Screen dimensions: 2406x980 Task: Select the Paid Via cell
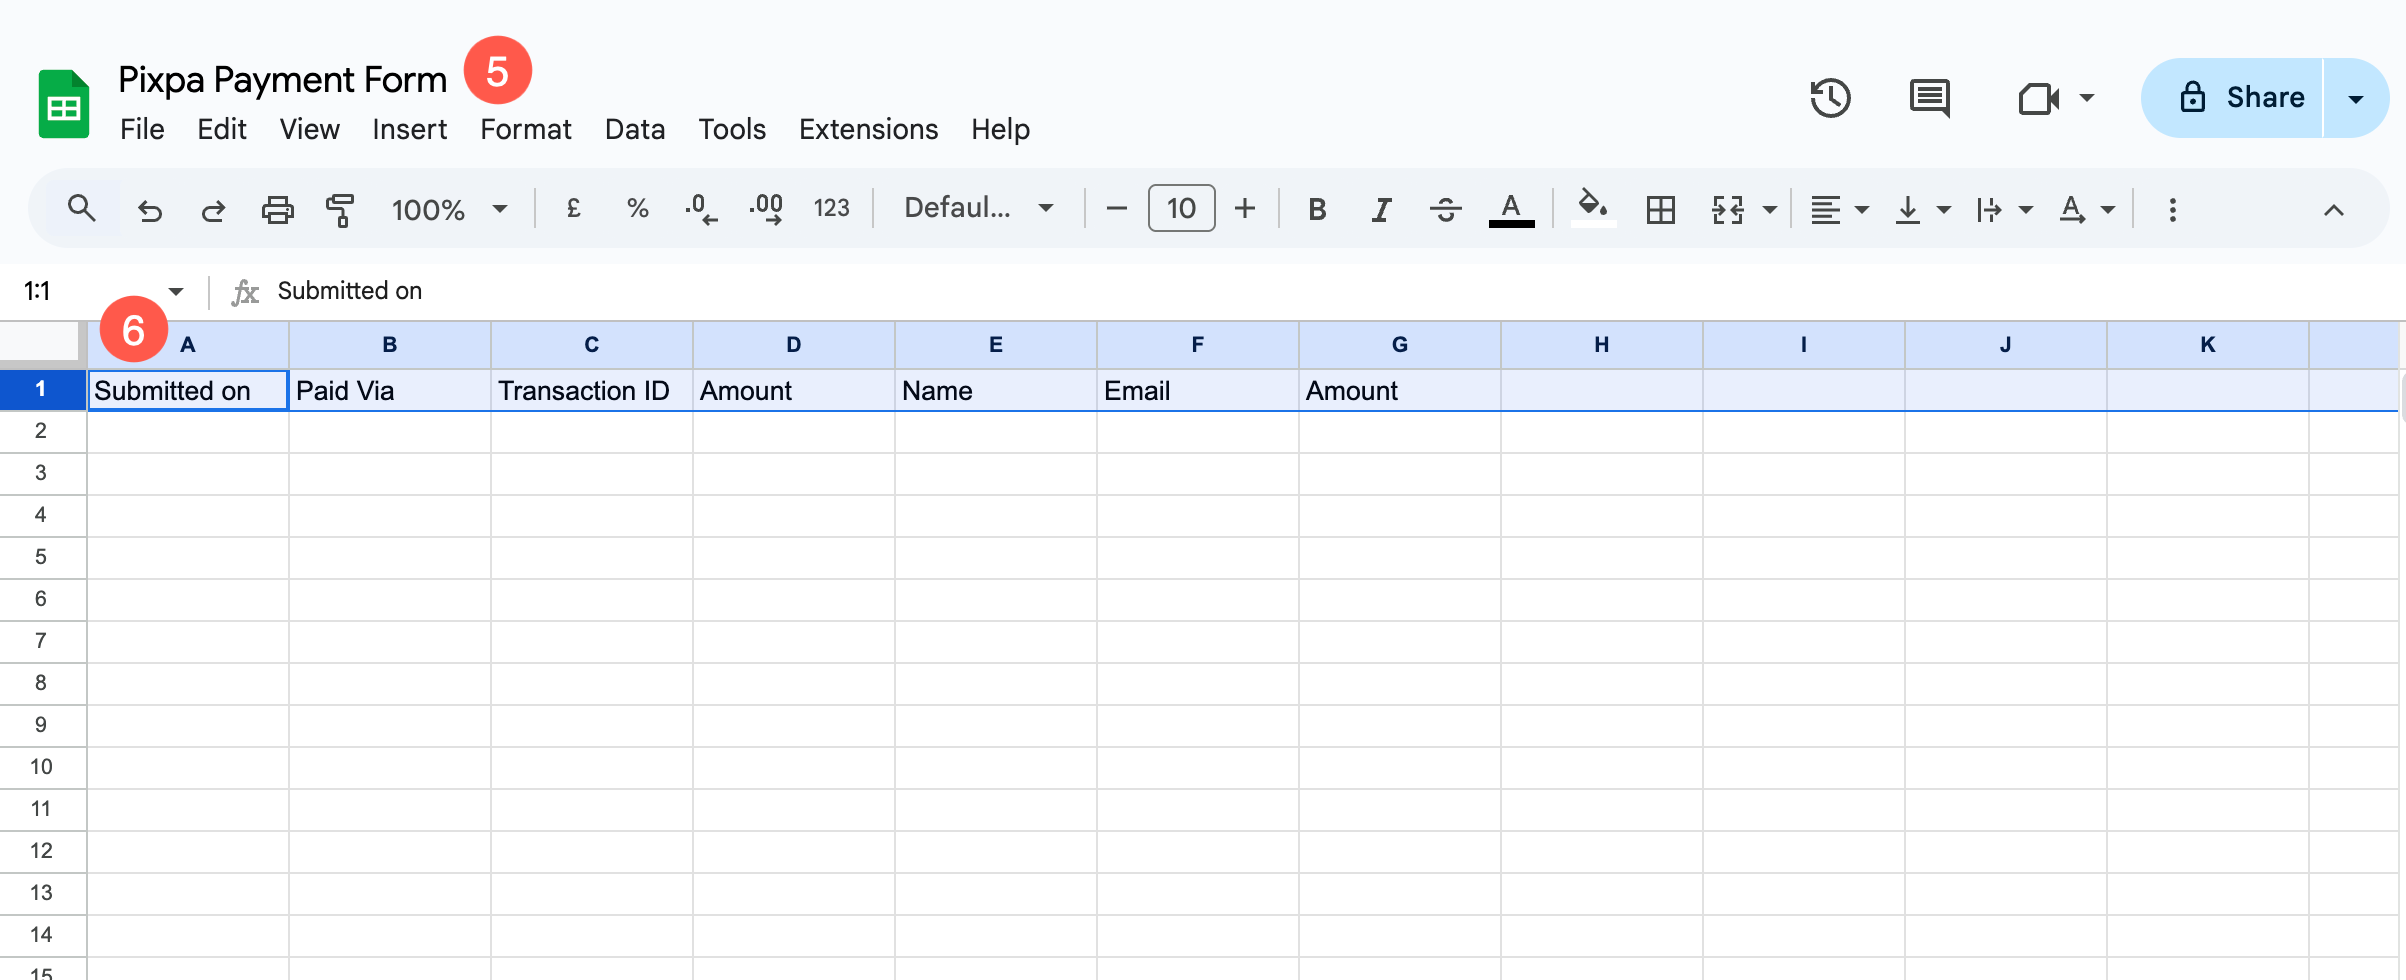point(389,390)
